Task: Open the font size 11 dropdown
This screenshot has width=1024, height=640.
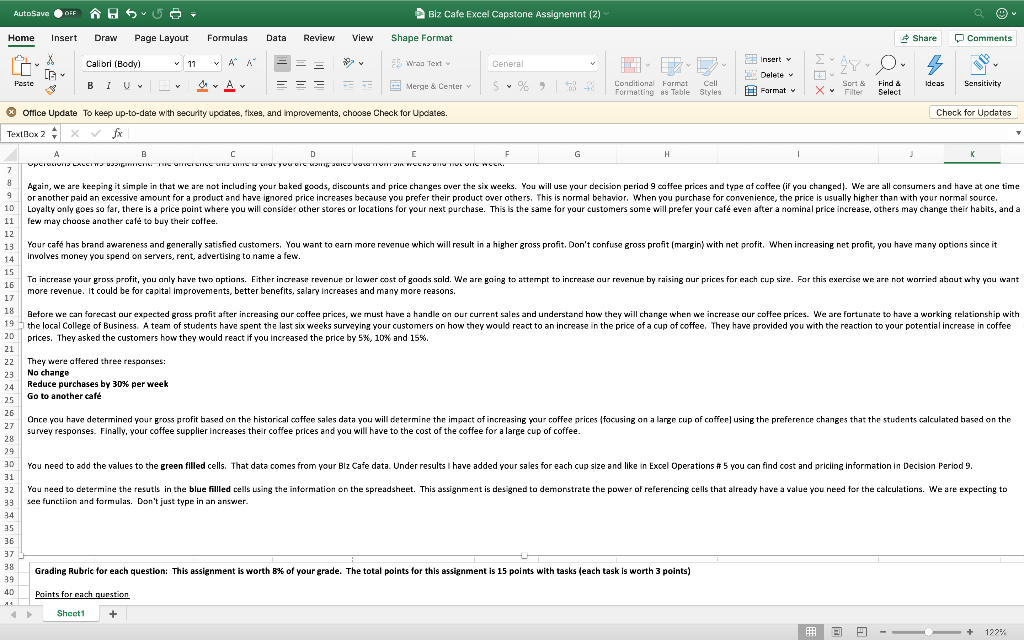Action: coord(216,63)
